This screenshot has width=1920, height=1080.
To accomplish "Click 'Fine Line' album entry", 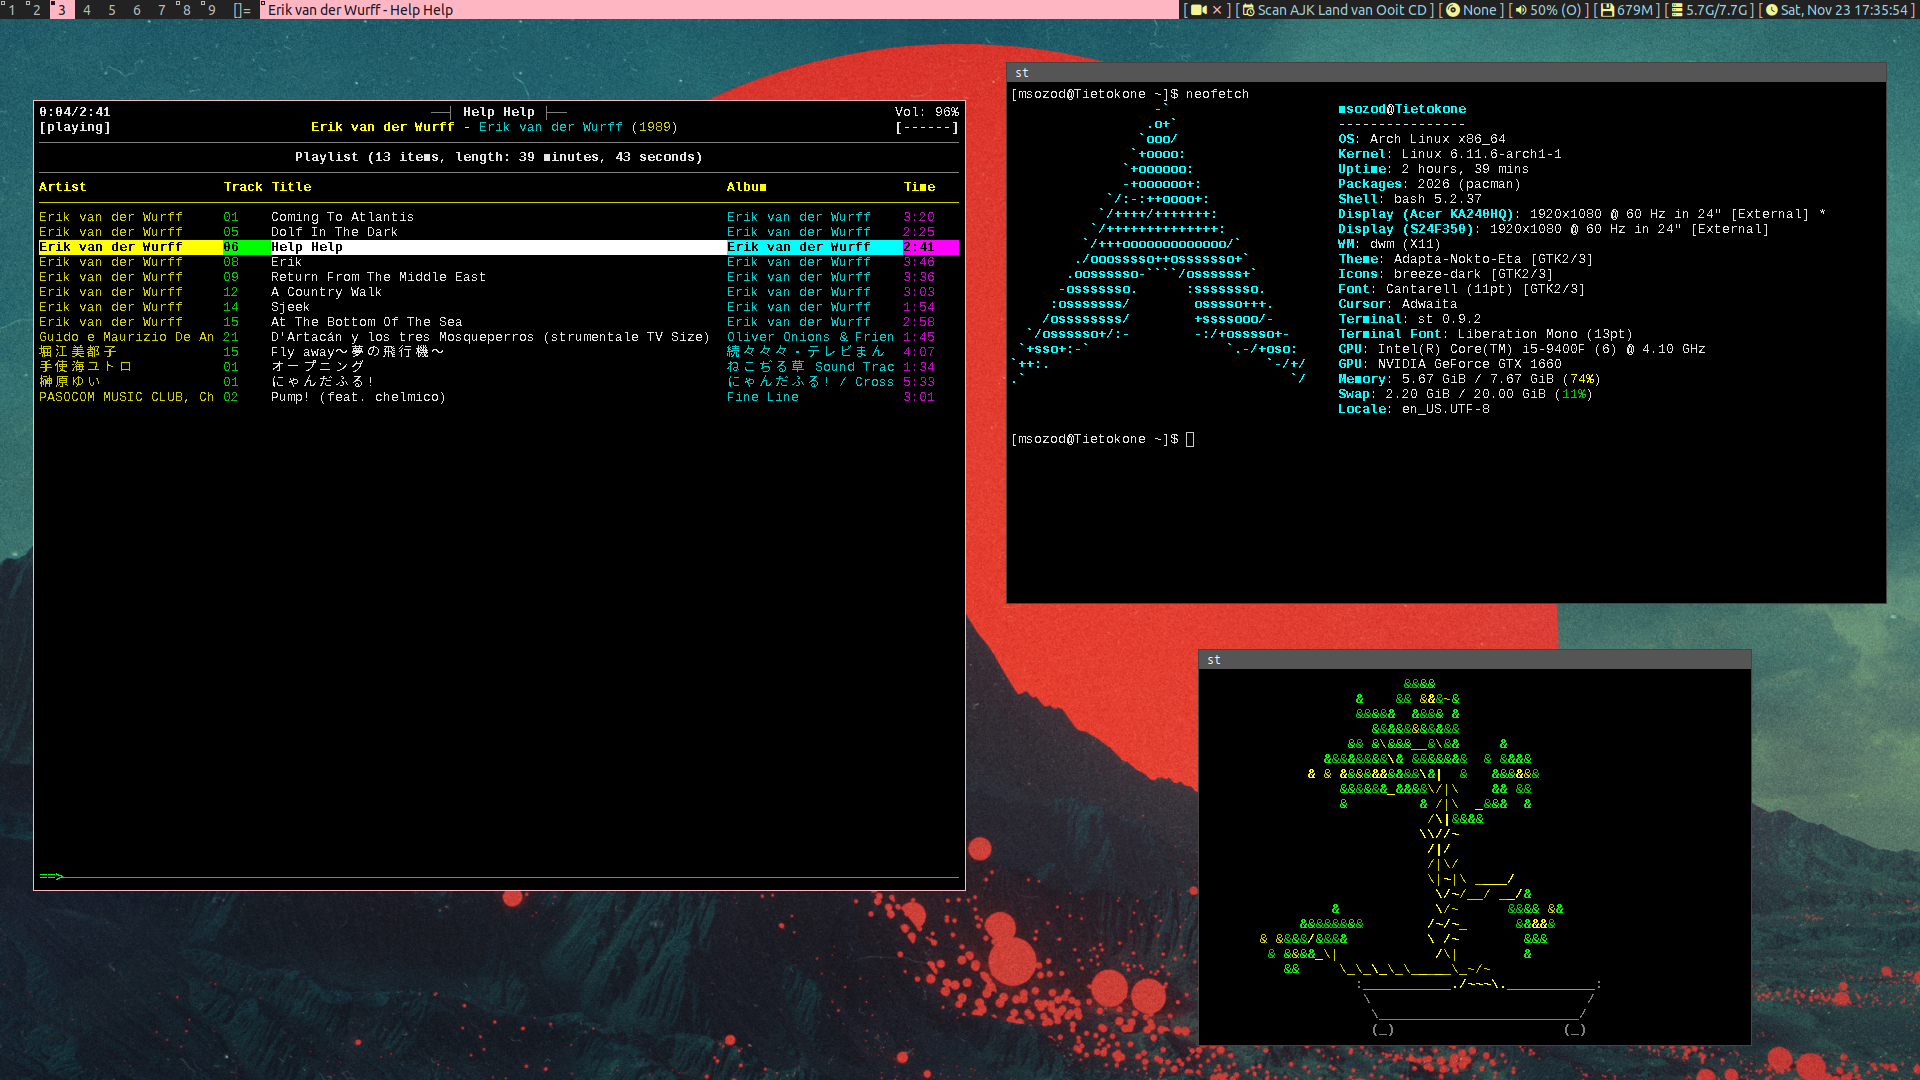I will (763, 397).
